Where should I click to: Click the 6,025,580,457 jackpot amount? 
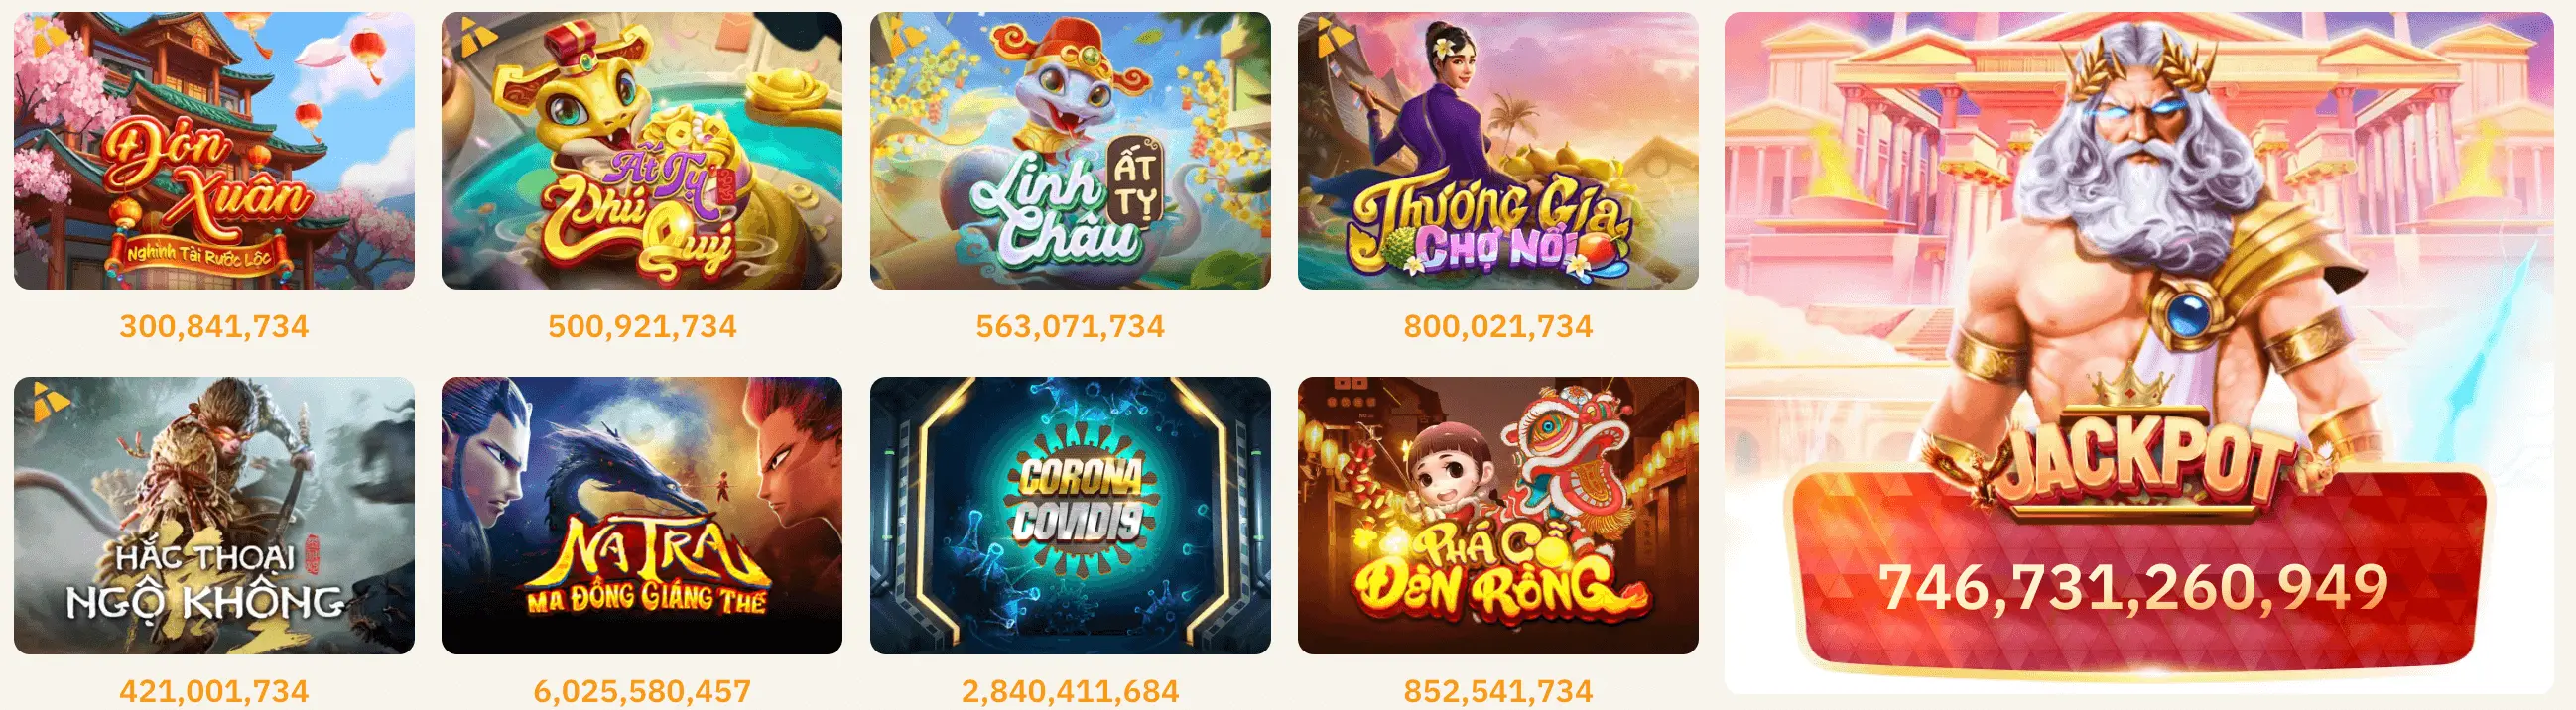pos(642,691)
